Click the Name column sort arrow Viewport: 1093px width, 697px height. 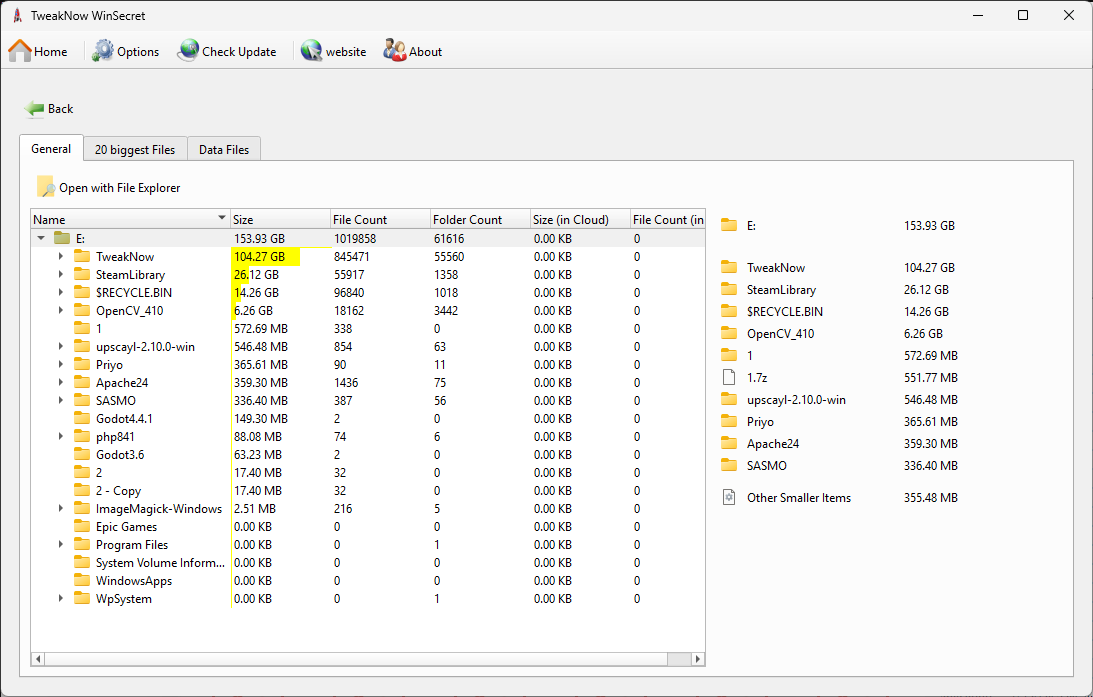tap(222, 218)
